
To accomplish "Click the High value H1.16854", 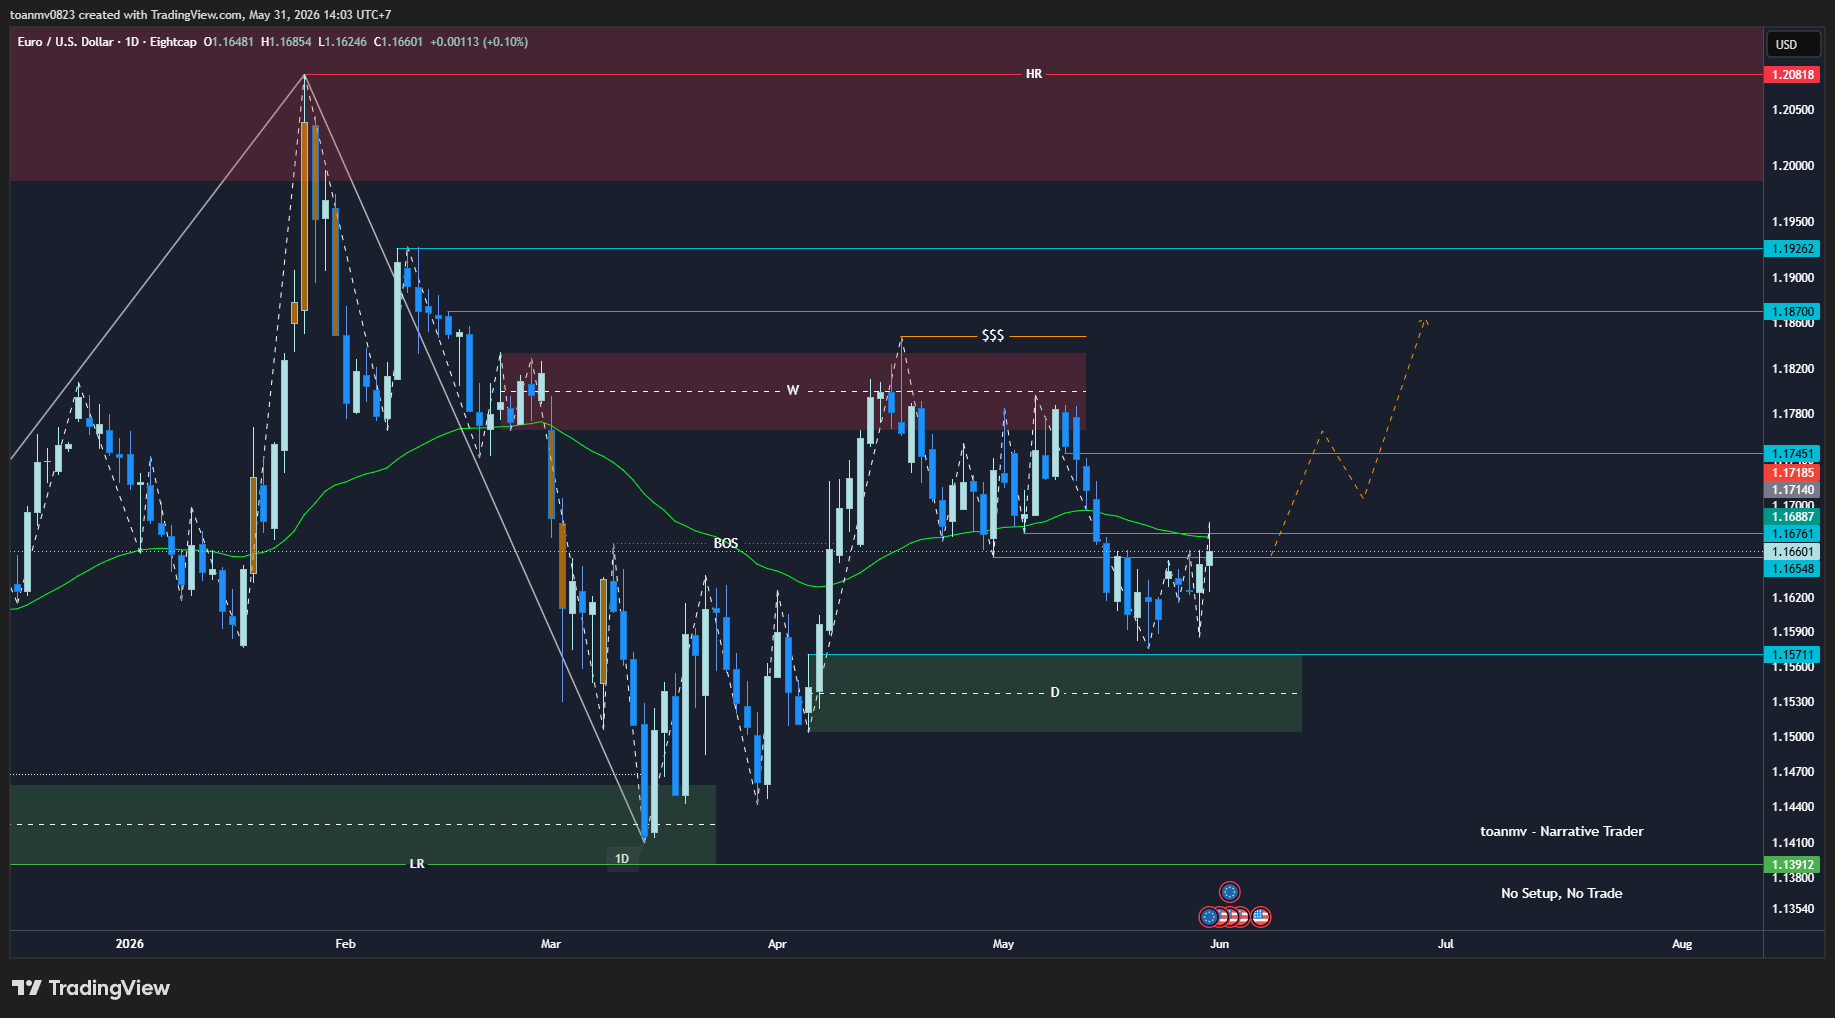I will [286, 42].
